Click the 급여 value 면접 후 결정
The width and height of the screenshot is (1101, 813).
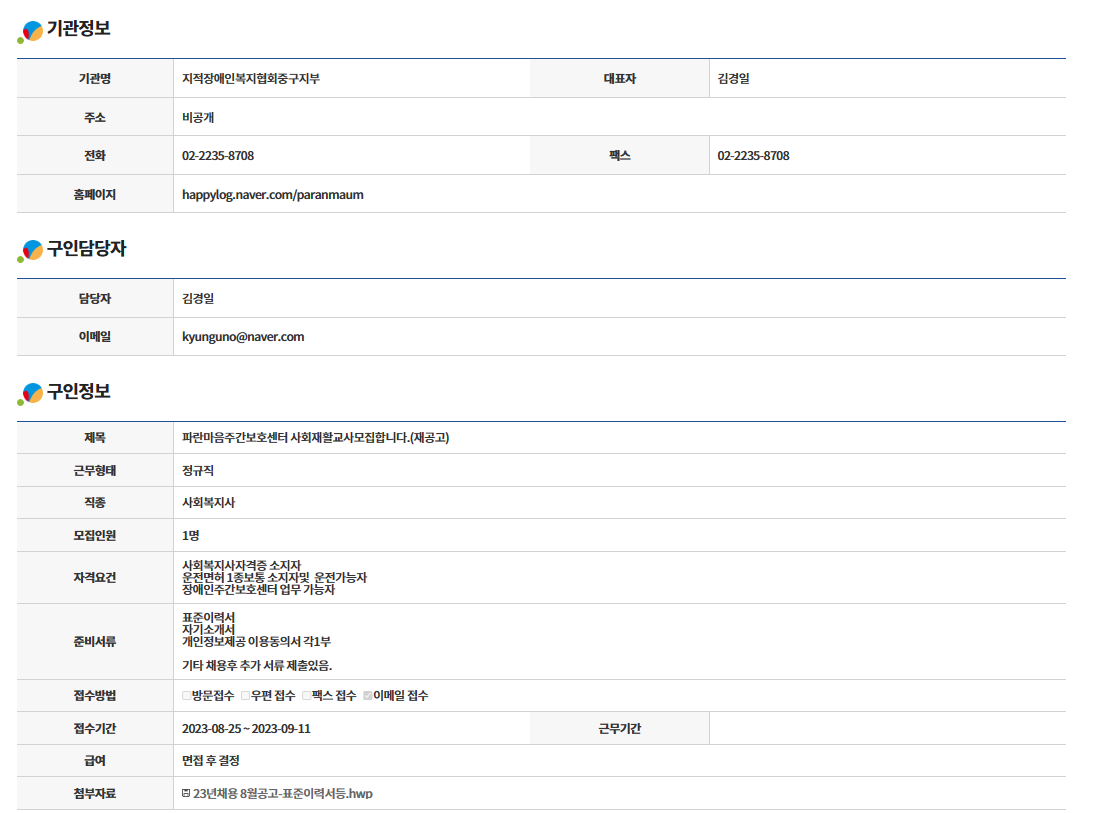(x=210, y=761)
